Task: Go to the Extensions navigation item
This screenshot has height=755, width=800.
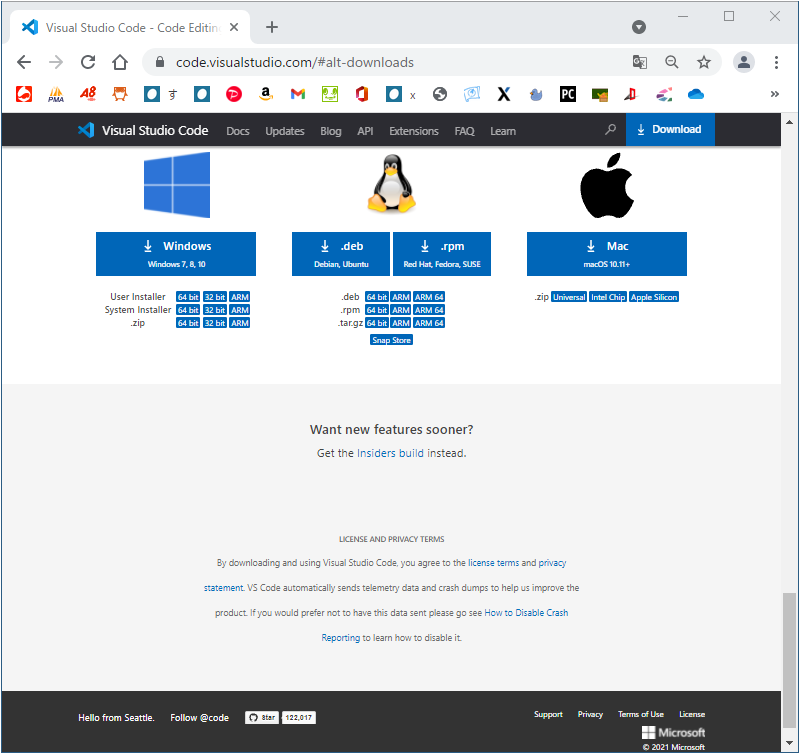Action: (414, 131)
